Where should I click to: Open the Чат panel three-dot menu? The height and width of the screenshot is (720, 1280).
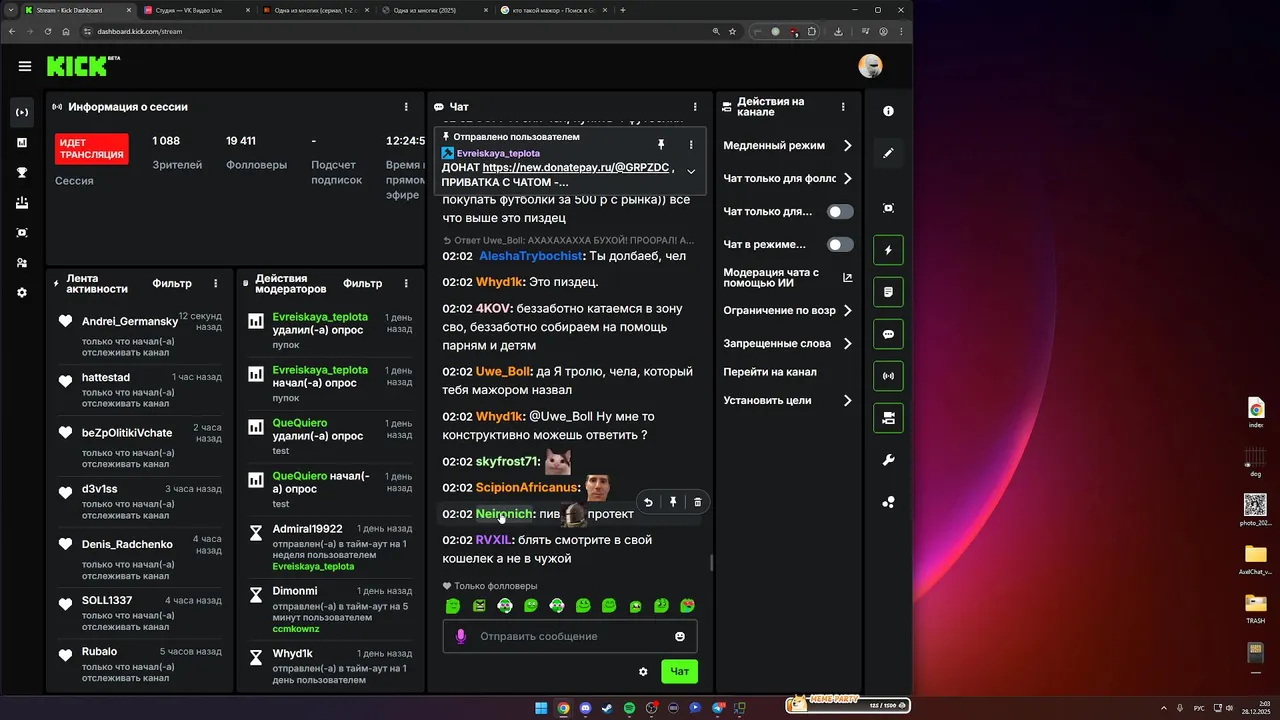coord(696,107)
